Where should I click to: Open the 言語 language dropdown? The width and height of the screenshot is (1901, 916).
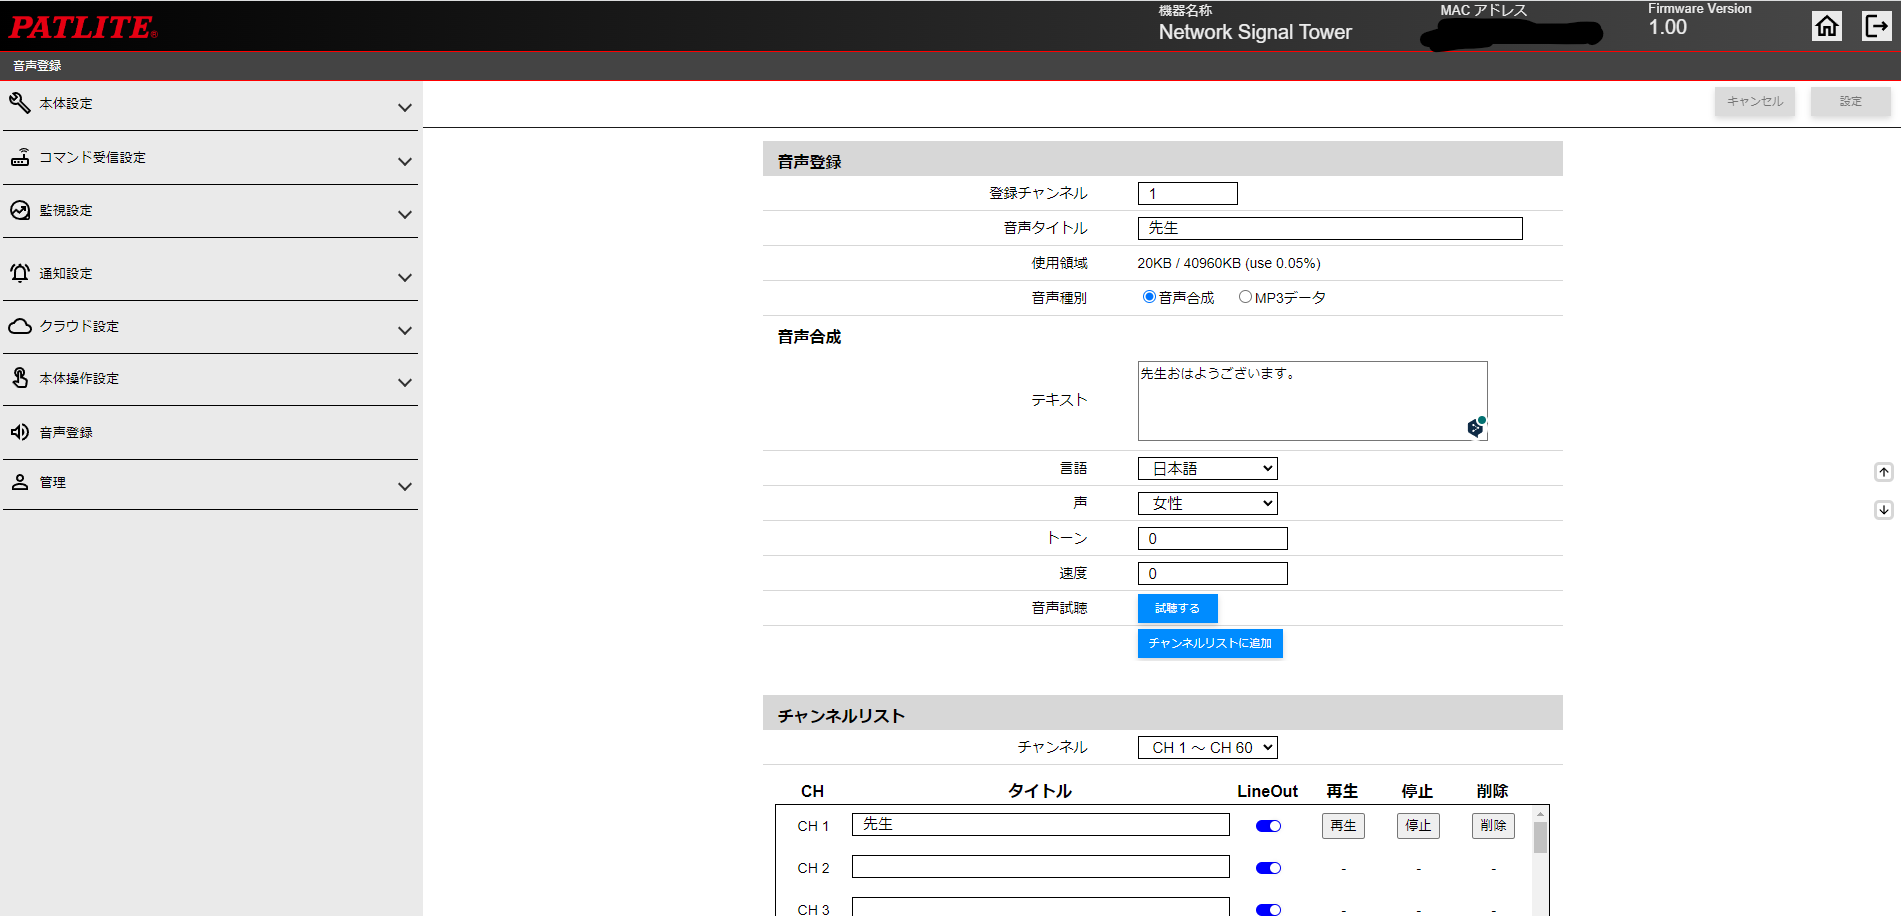coord(1207,468)
